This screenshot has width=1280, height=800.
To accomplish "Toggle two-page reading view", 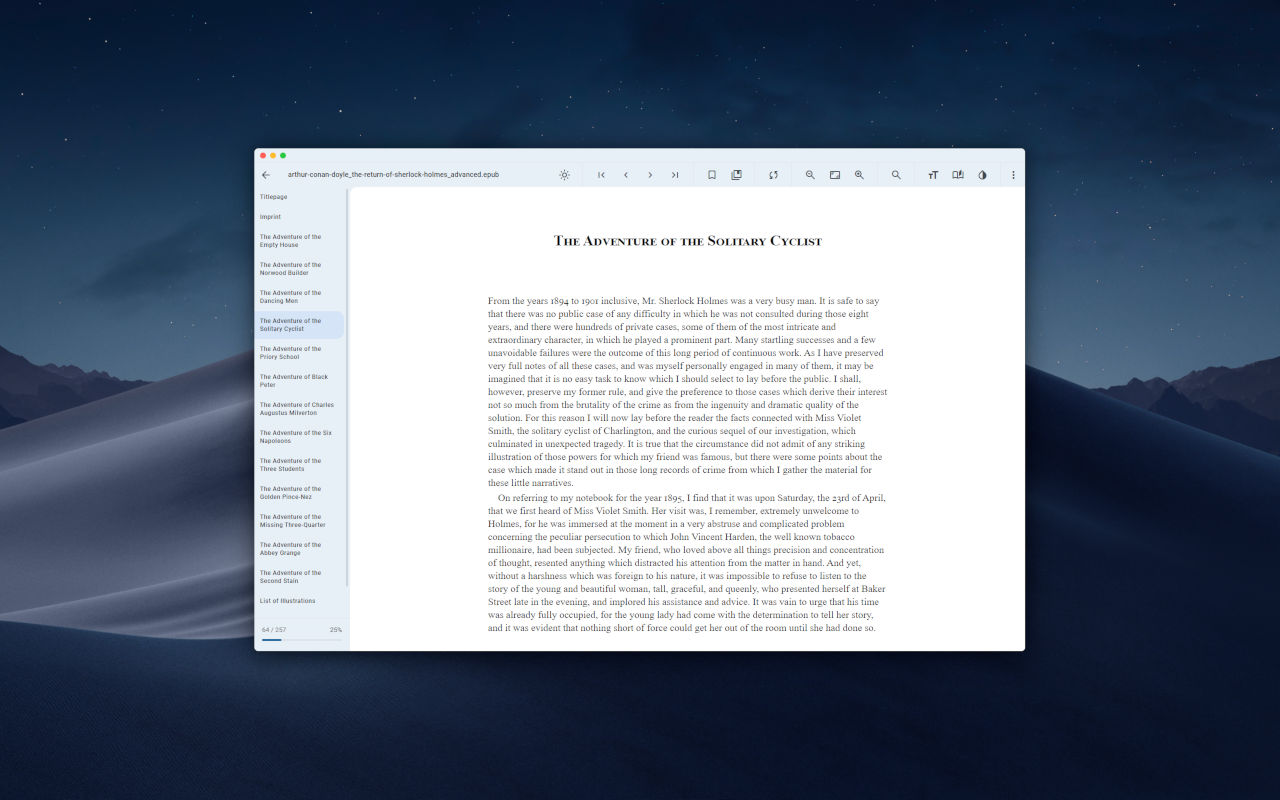I will pyautogui.click(x=957, y=174).
